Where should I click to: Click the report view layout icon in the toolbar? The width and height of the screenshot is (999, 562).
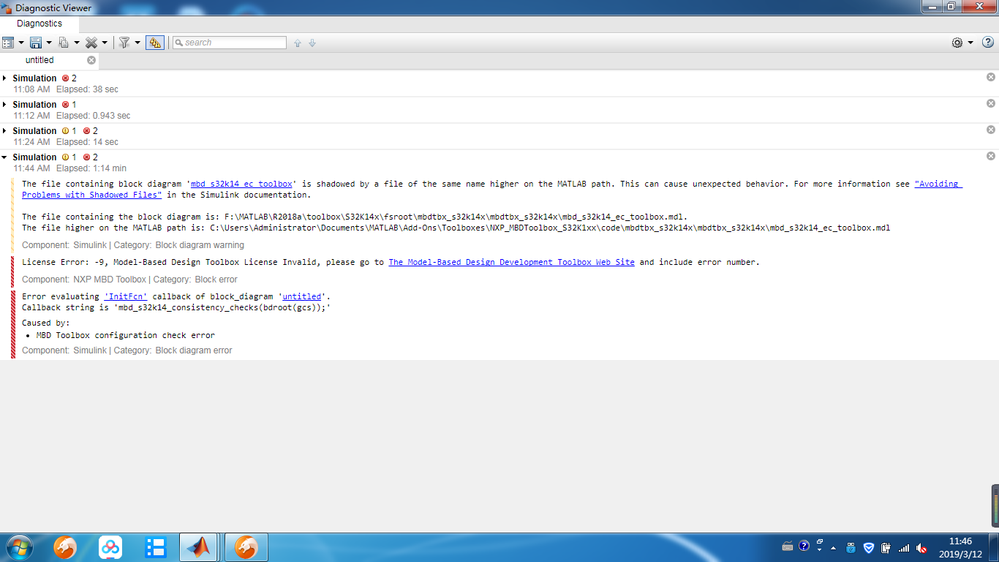(8, 43)
